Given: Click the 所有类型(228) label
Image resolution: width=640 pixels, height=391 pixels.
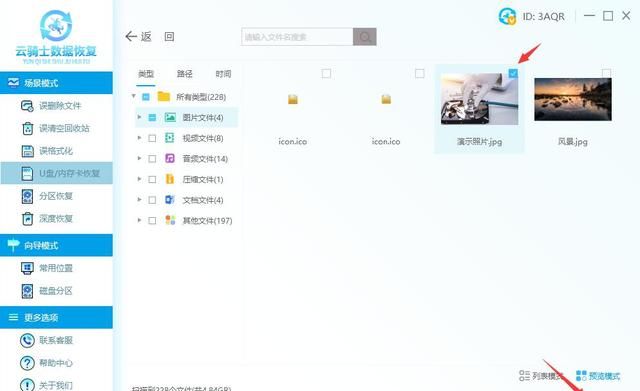Looking at the screenshot, I should (201, 97).
